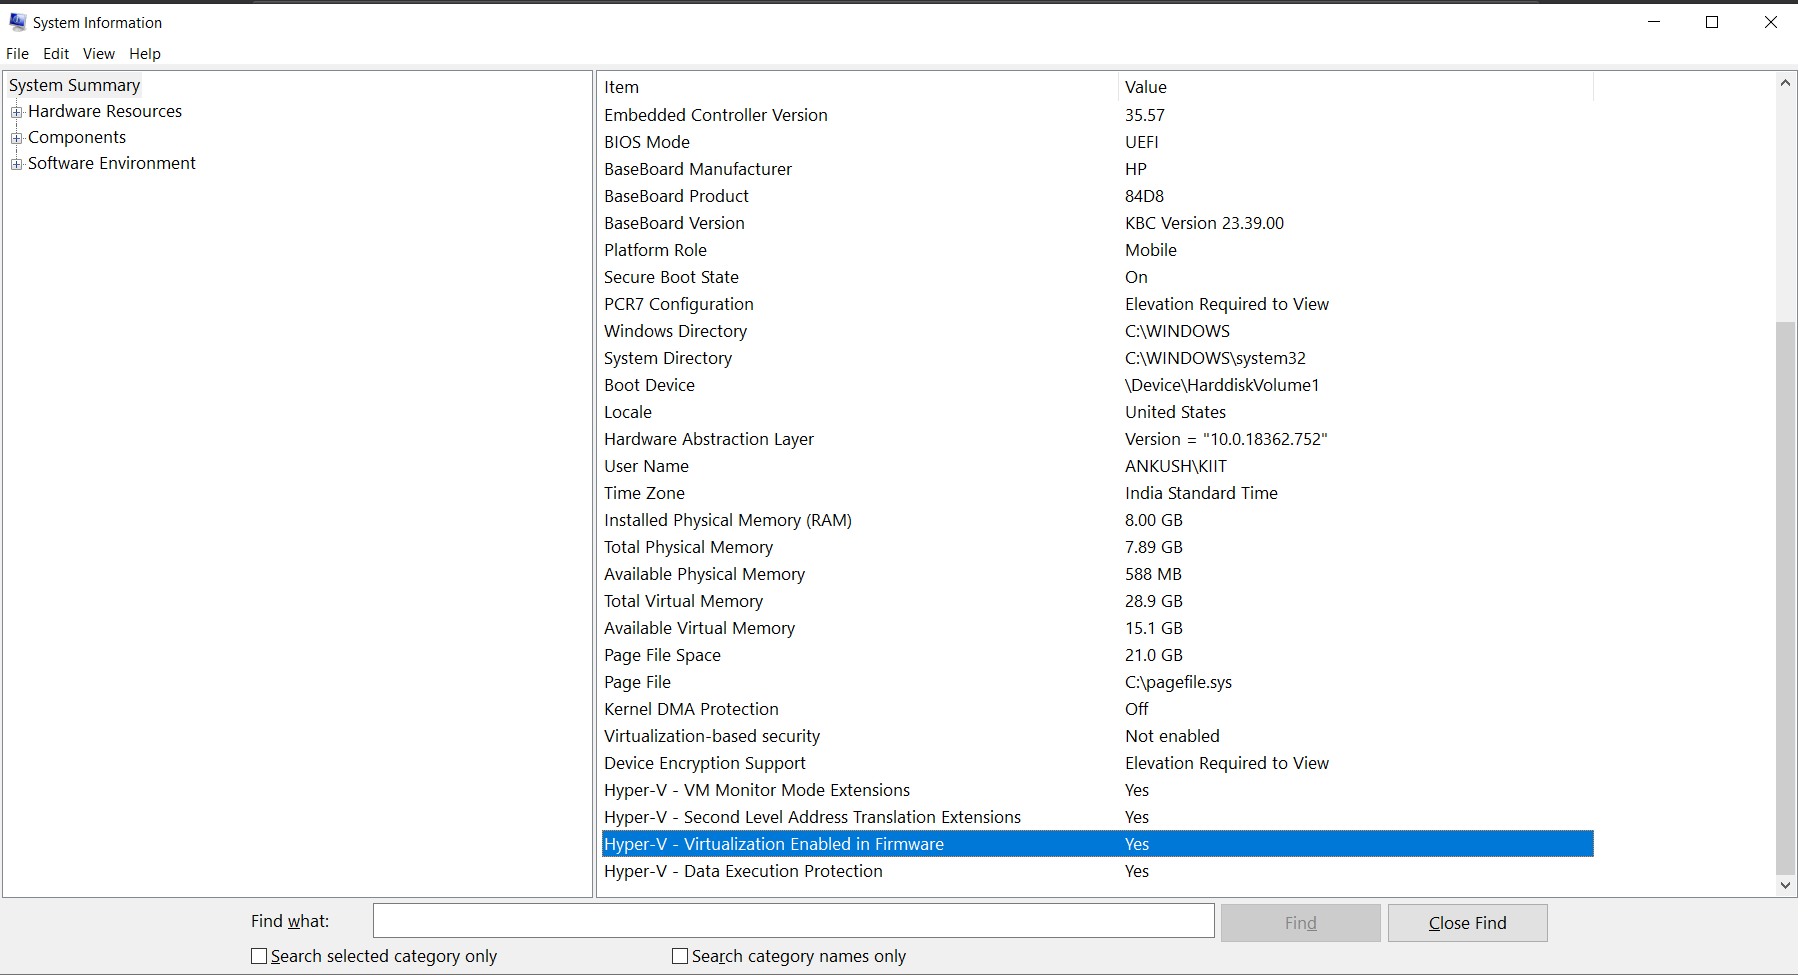Click the Find button

click(1301, 923)
